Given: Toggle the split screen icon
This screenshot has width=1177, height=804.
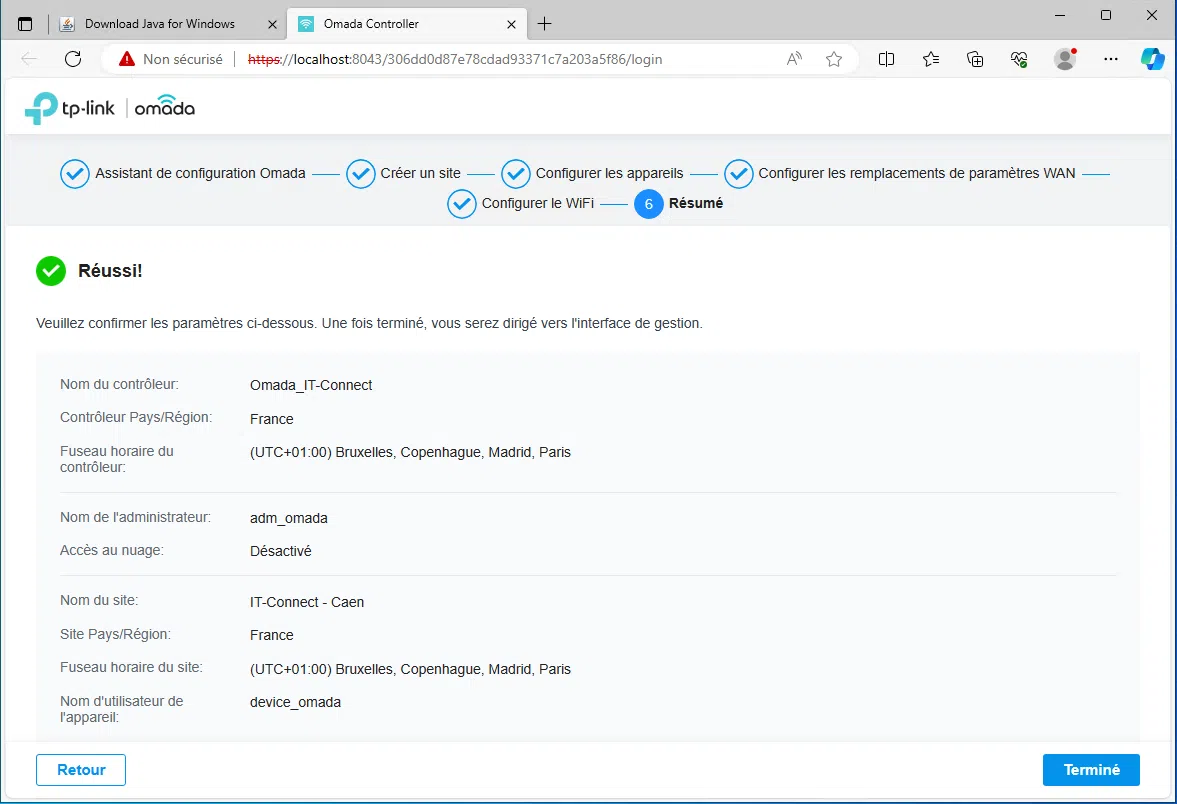Looking at the screenshot, I should 887,59.
